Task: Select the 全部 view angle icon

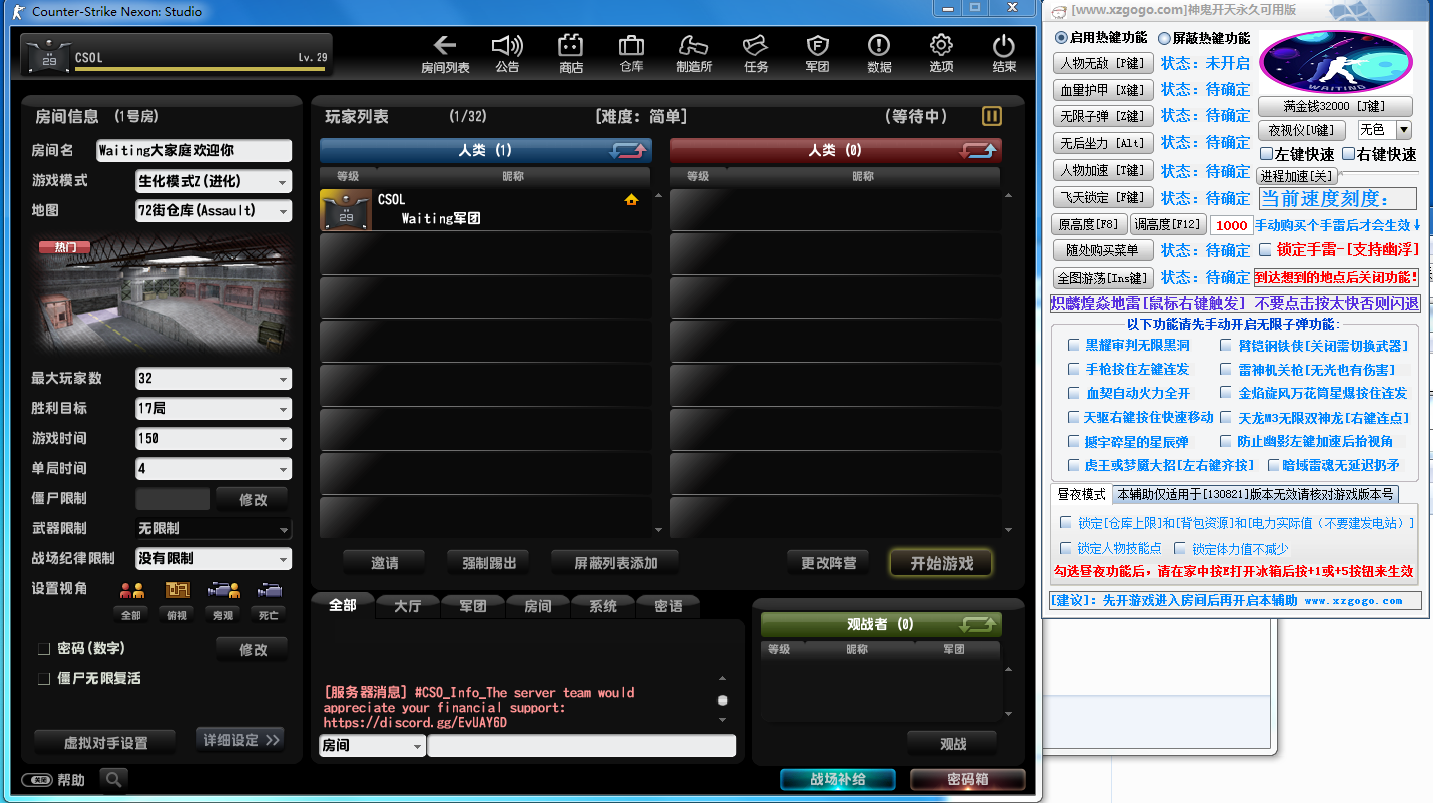Action: point(131,591)
